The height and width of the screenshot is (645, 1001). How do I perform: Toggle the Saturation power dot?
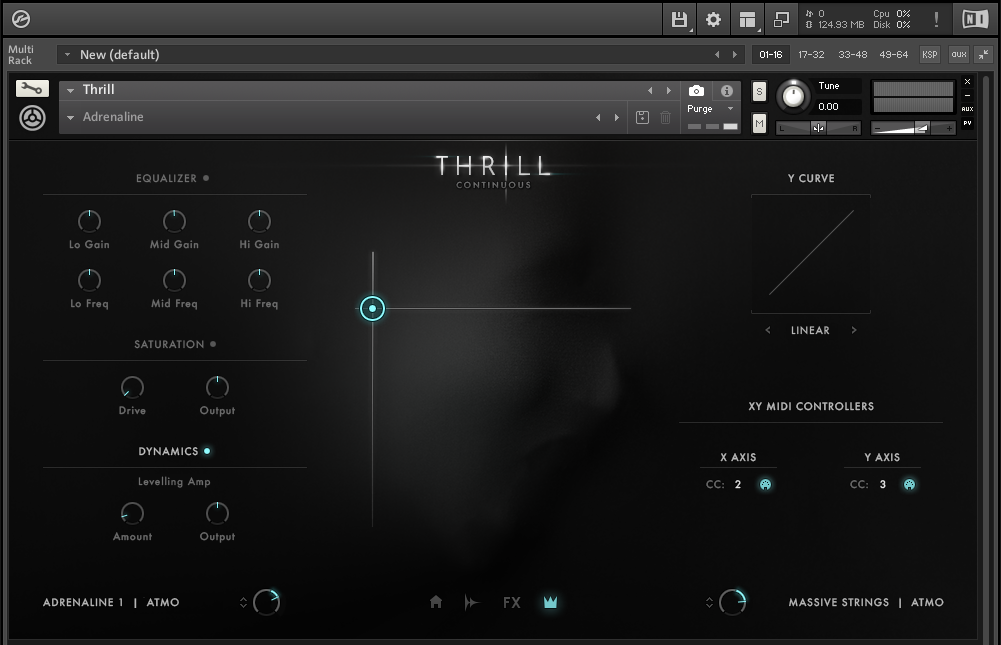click(x=213, y=344)
